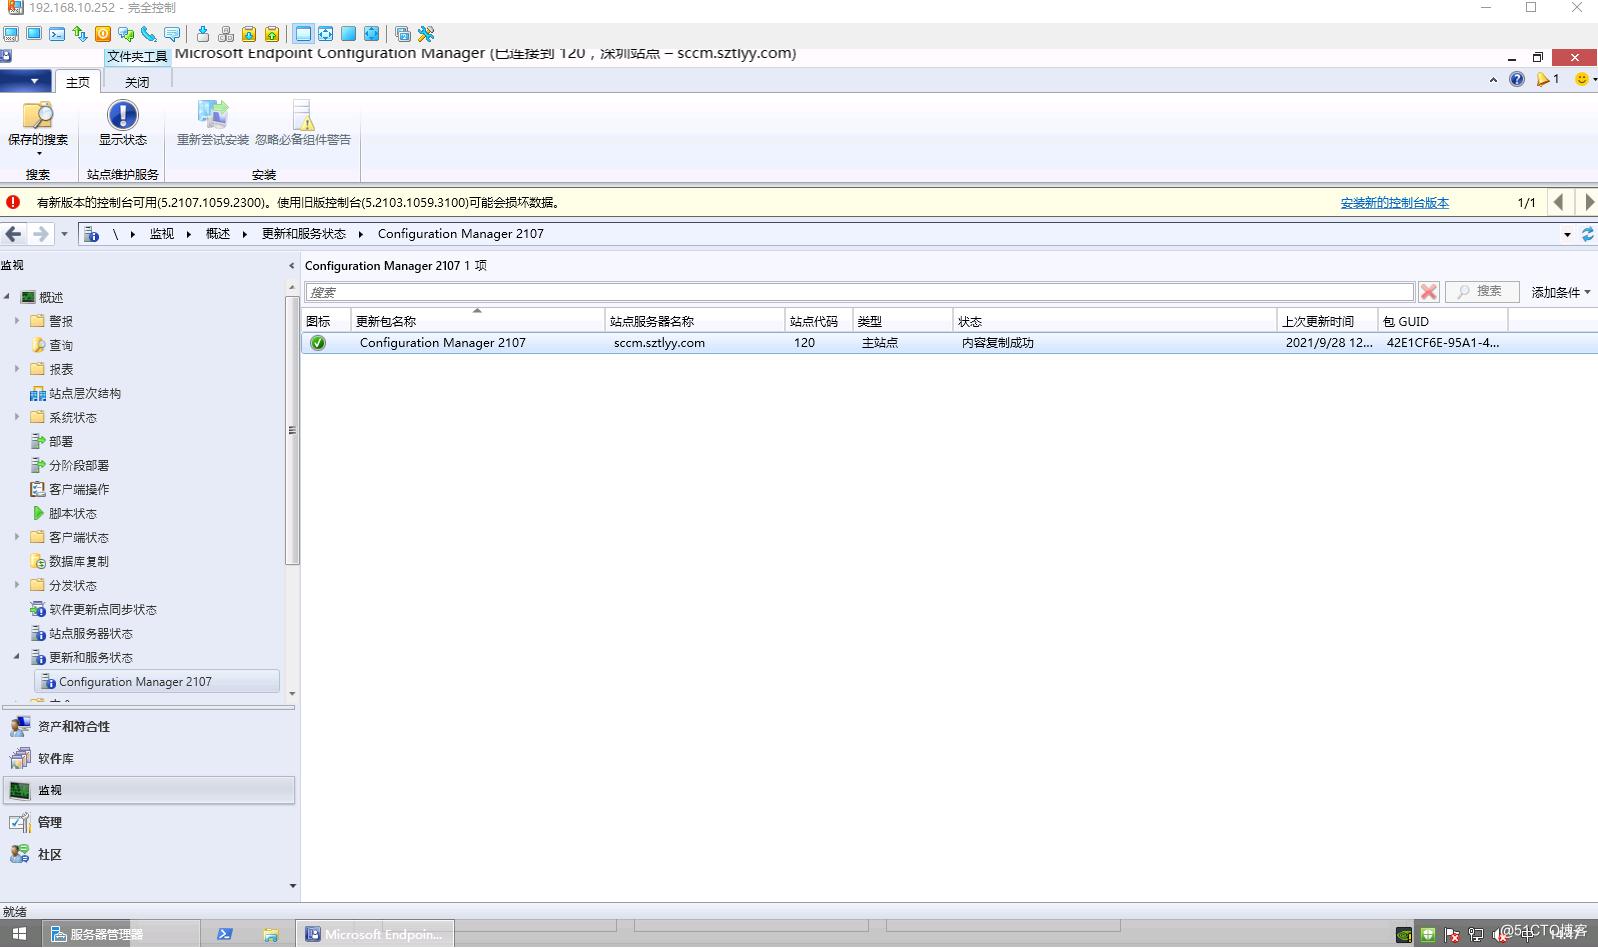Click the 搜索 search input field
The image size is (1598, 948).
pos(859,292)
